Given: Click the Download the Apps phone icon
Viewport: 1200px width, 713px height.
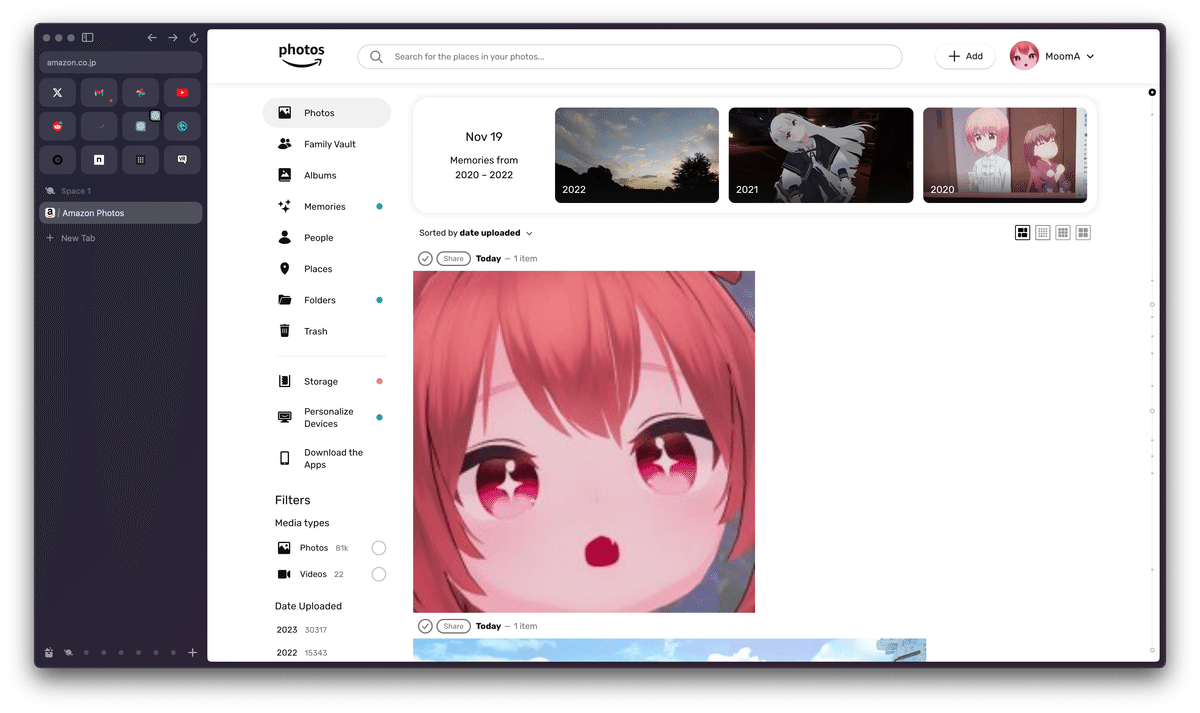Looking at the screenshot, I should (285, 458).
